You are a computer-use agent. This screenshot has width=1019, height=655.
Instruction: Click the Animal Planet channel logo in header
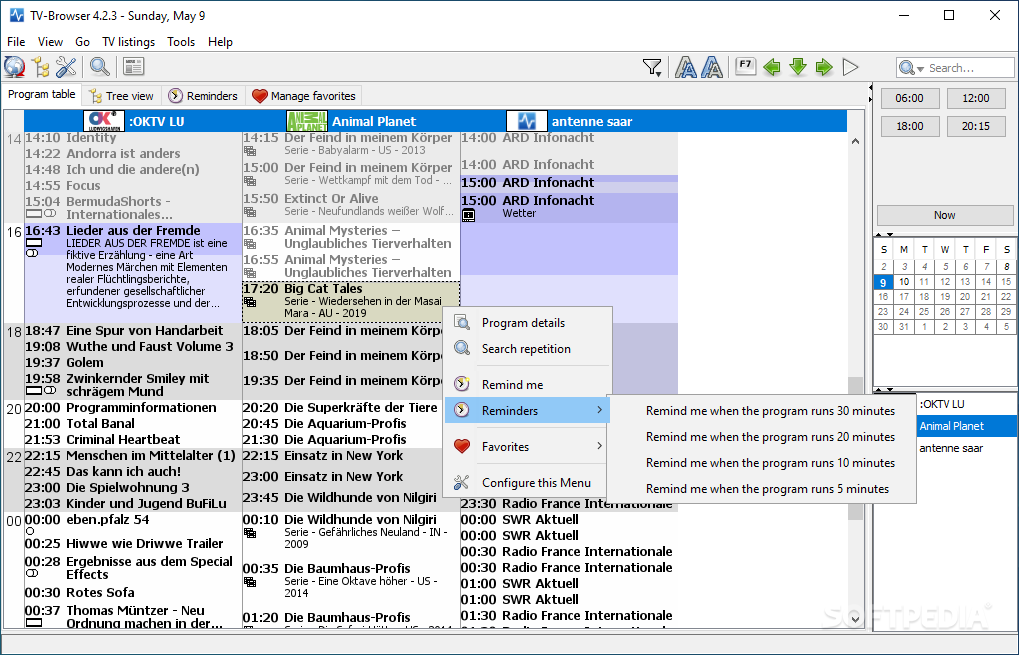click(x=307, y=121)
